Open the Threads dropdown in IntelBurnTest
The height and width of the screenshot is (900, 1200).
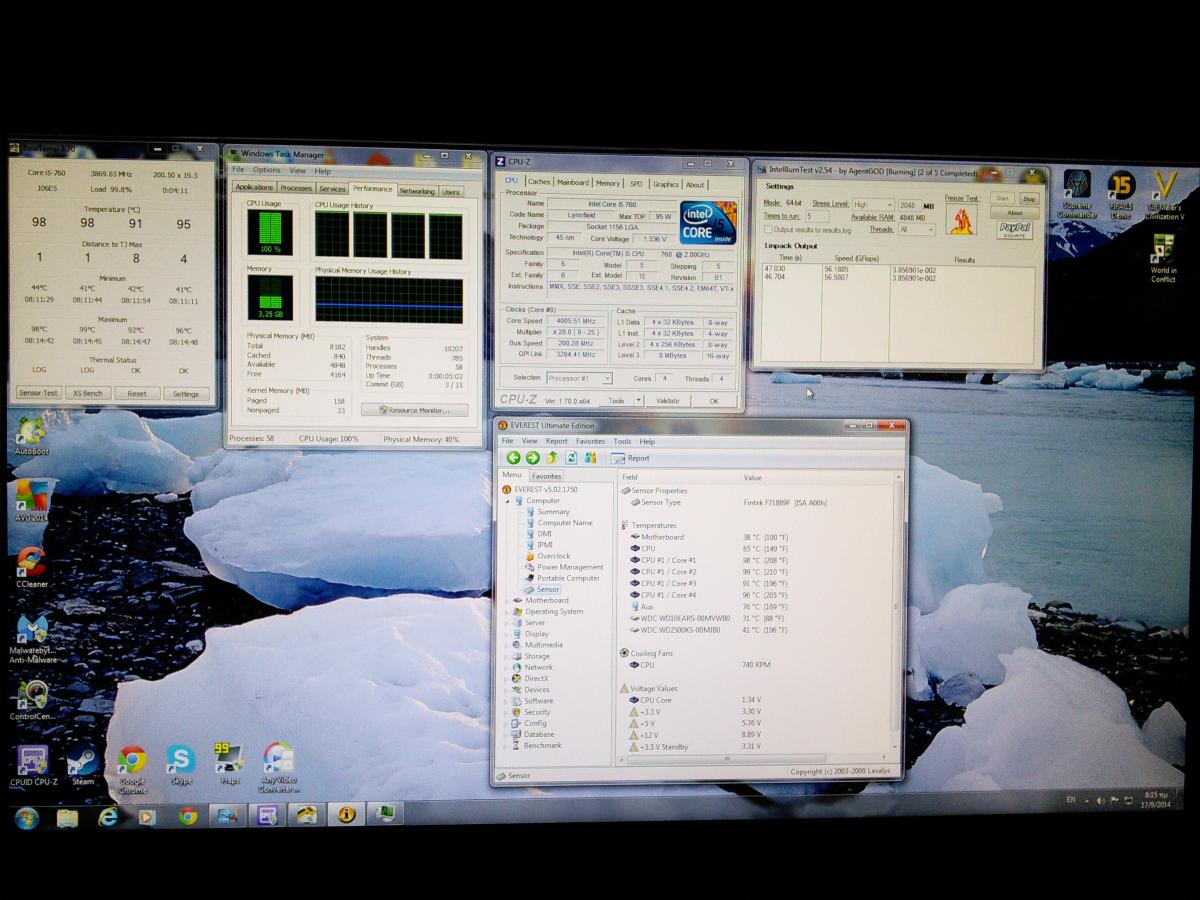click(917, 229)
